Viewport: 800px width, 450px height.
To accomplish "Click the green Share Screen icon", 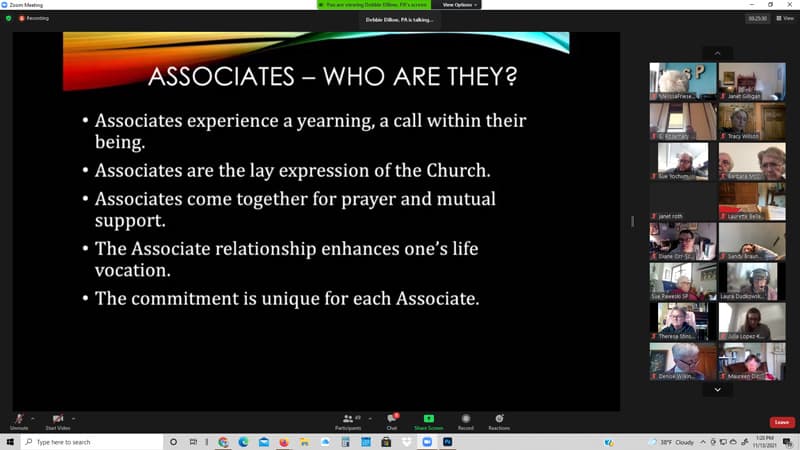I will point(429,419).
